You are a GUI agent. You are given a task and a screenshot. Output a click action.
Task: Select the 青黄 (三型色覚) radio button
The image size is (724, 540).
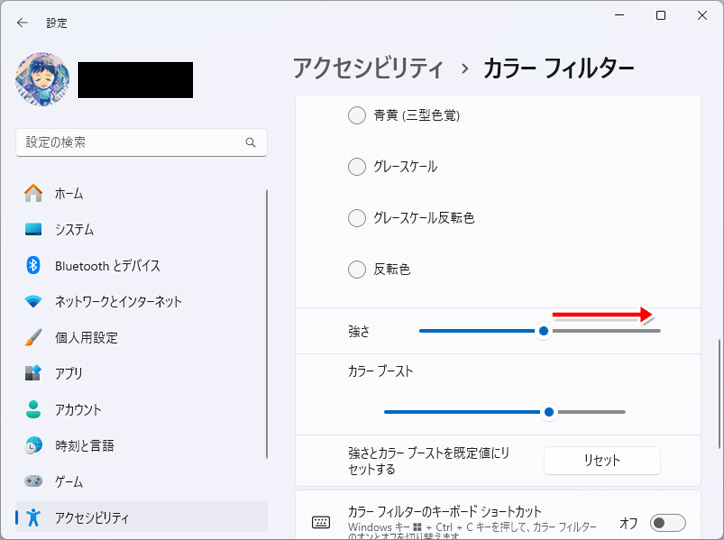coord(357,115)
